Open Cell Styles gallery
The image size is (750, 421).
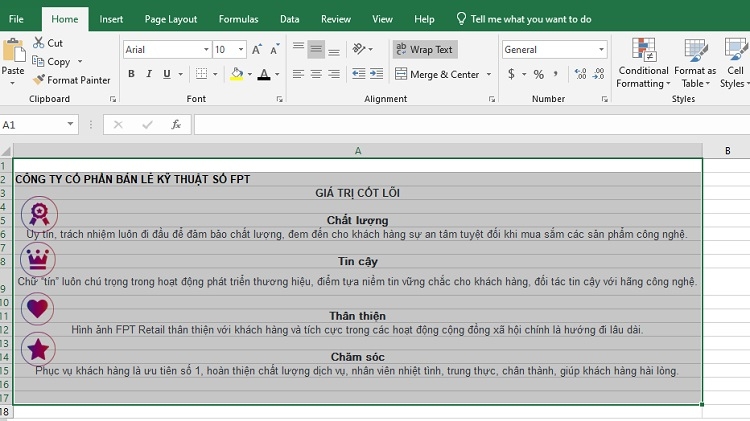735,63
